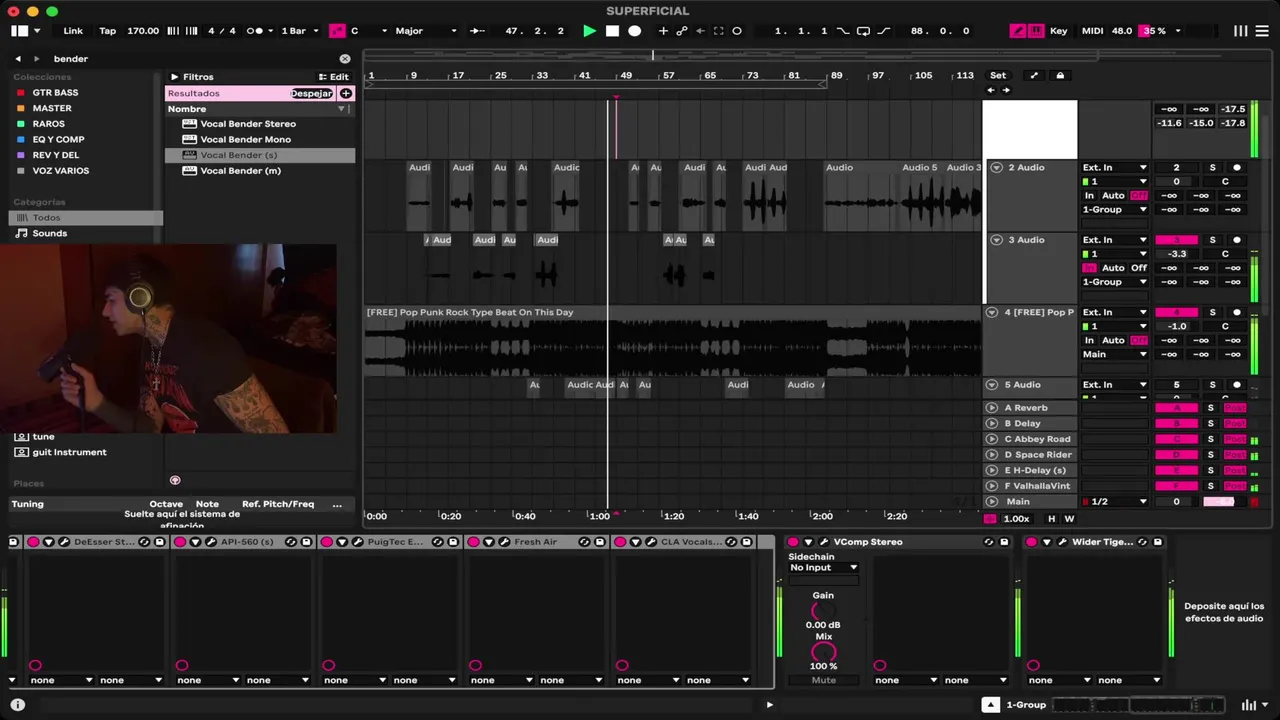Stop playback with the square stop button
Screen dimensions: 1280x720
(x=612, y=31)
